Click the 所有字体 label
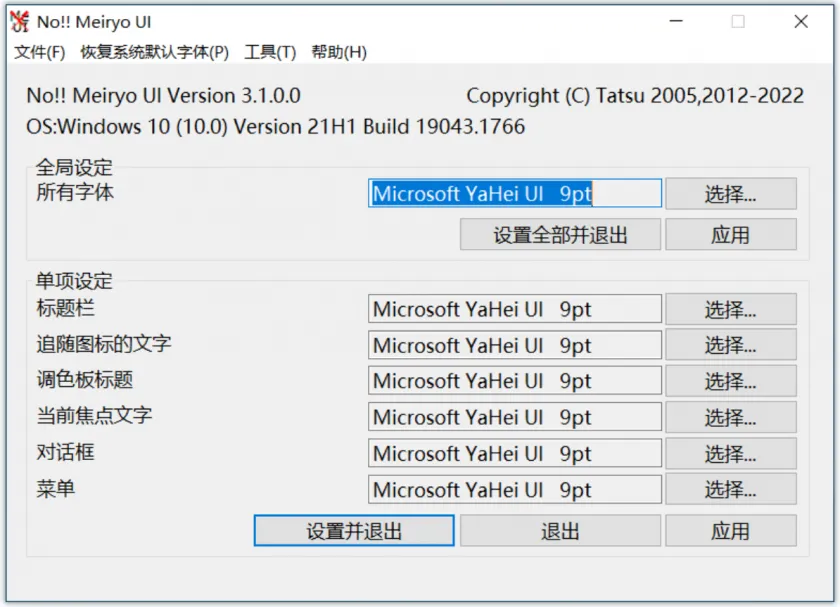The image size is (840, 607). [75, 192]
